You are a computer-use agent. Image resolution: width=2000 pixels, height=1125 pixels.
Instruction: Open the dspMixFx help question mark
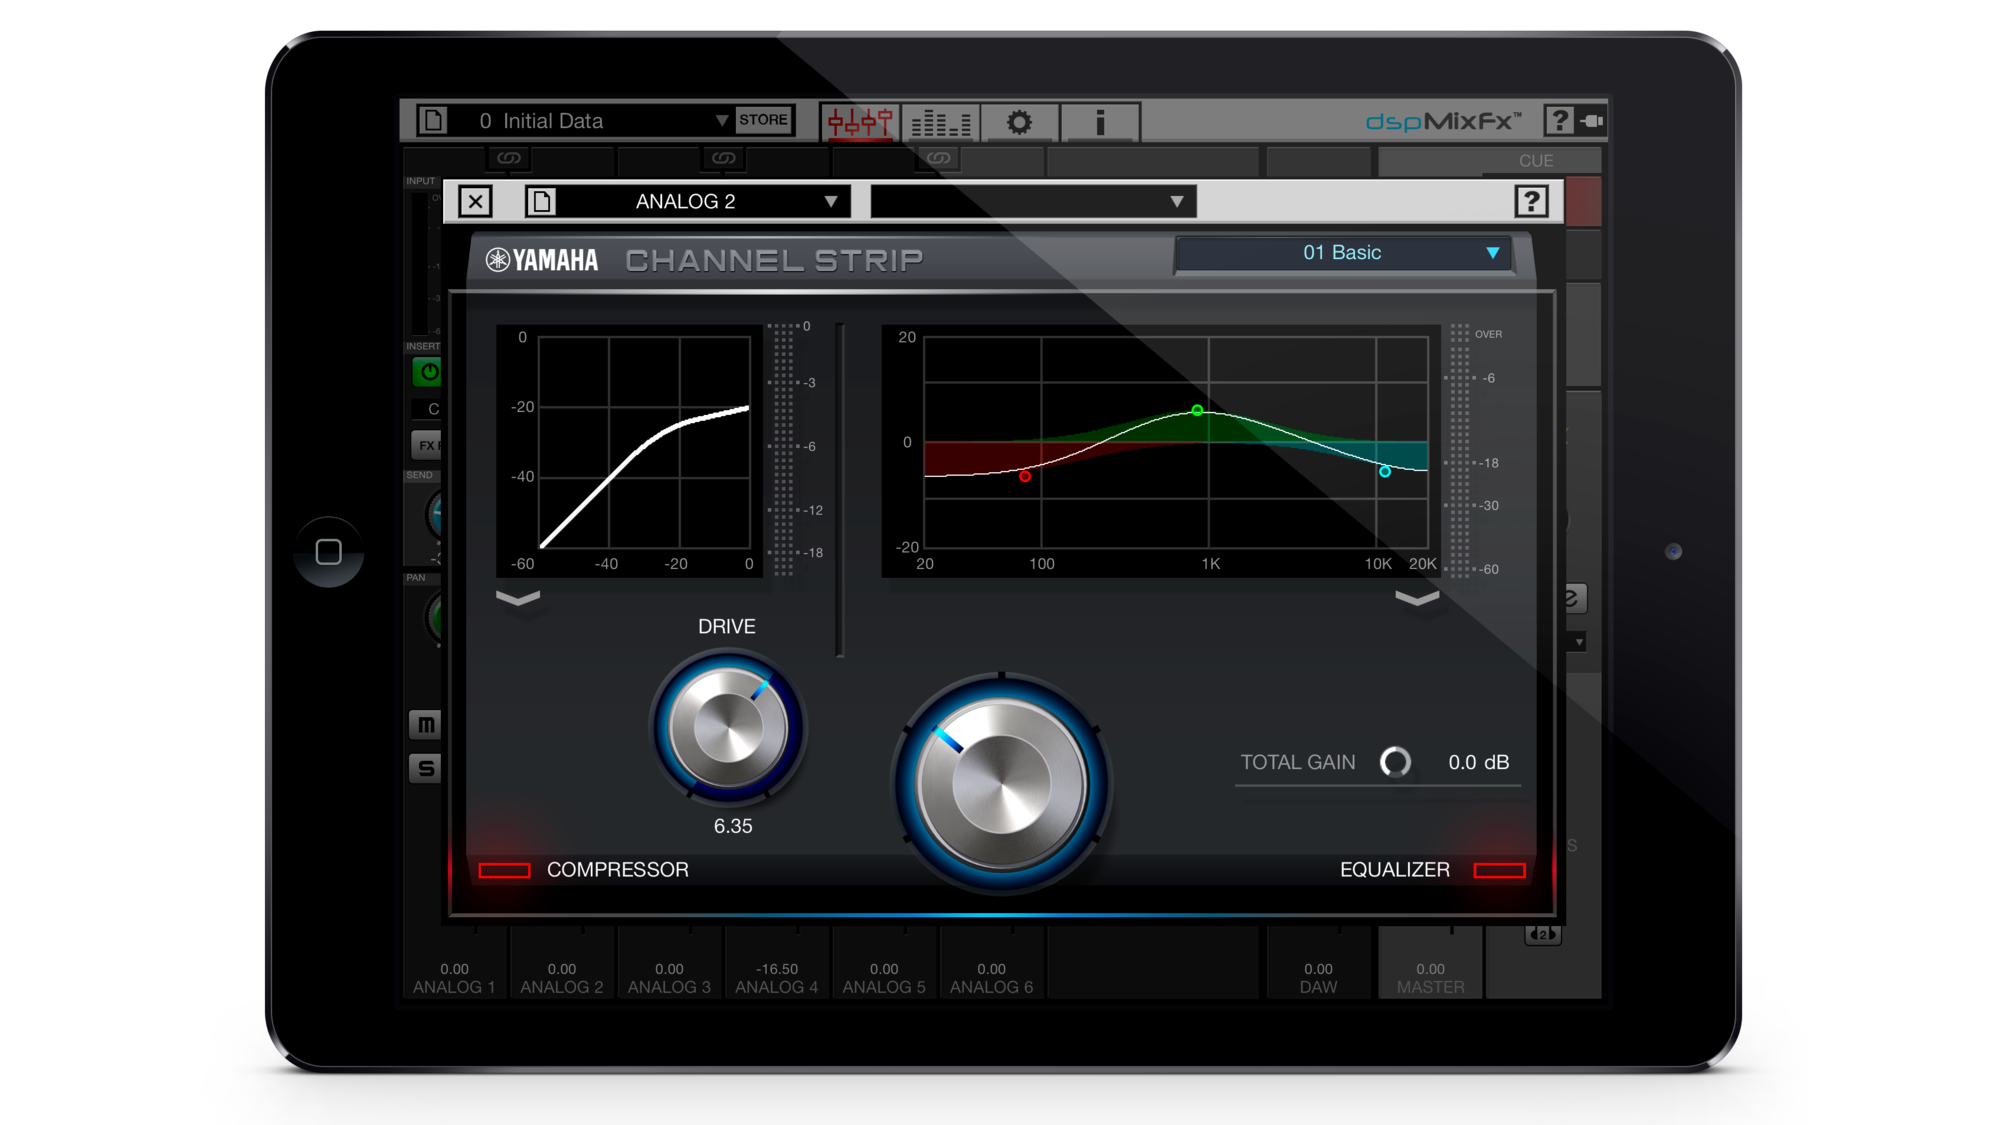point(1559,120)
